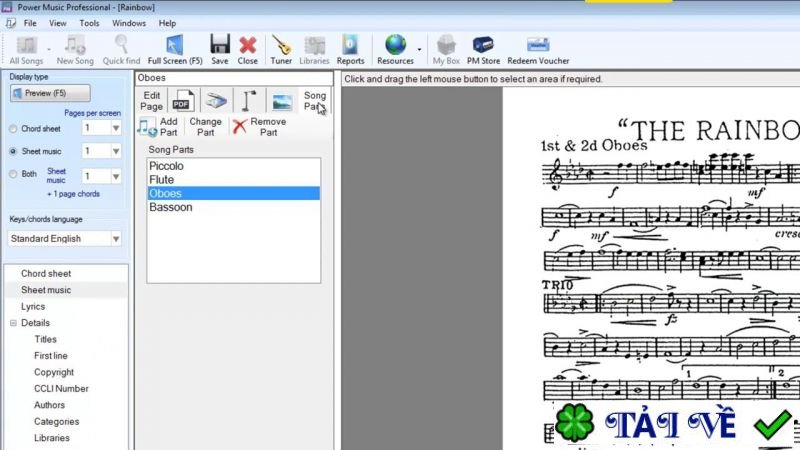Select Sheet music in navigation tree
Image resolution: width=800 pixels, height=450 pixels.
(46, 290)
